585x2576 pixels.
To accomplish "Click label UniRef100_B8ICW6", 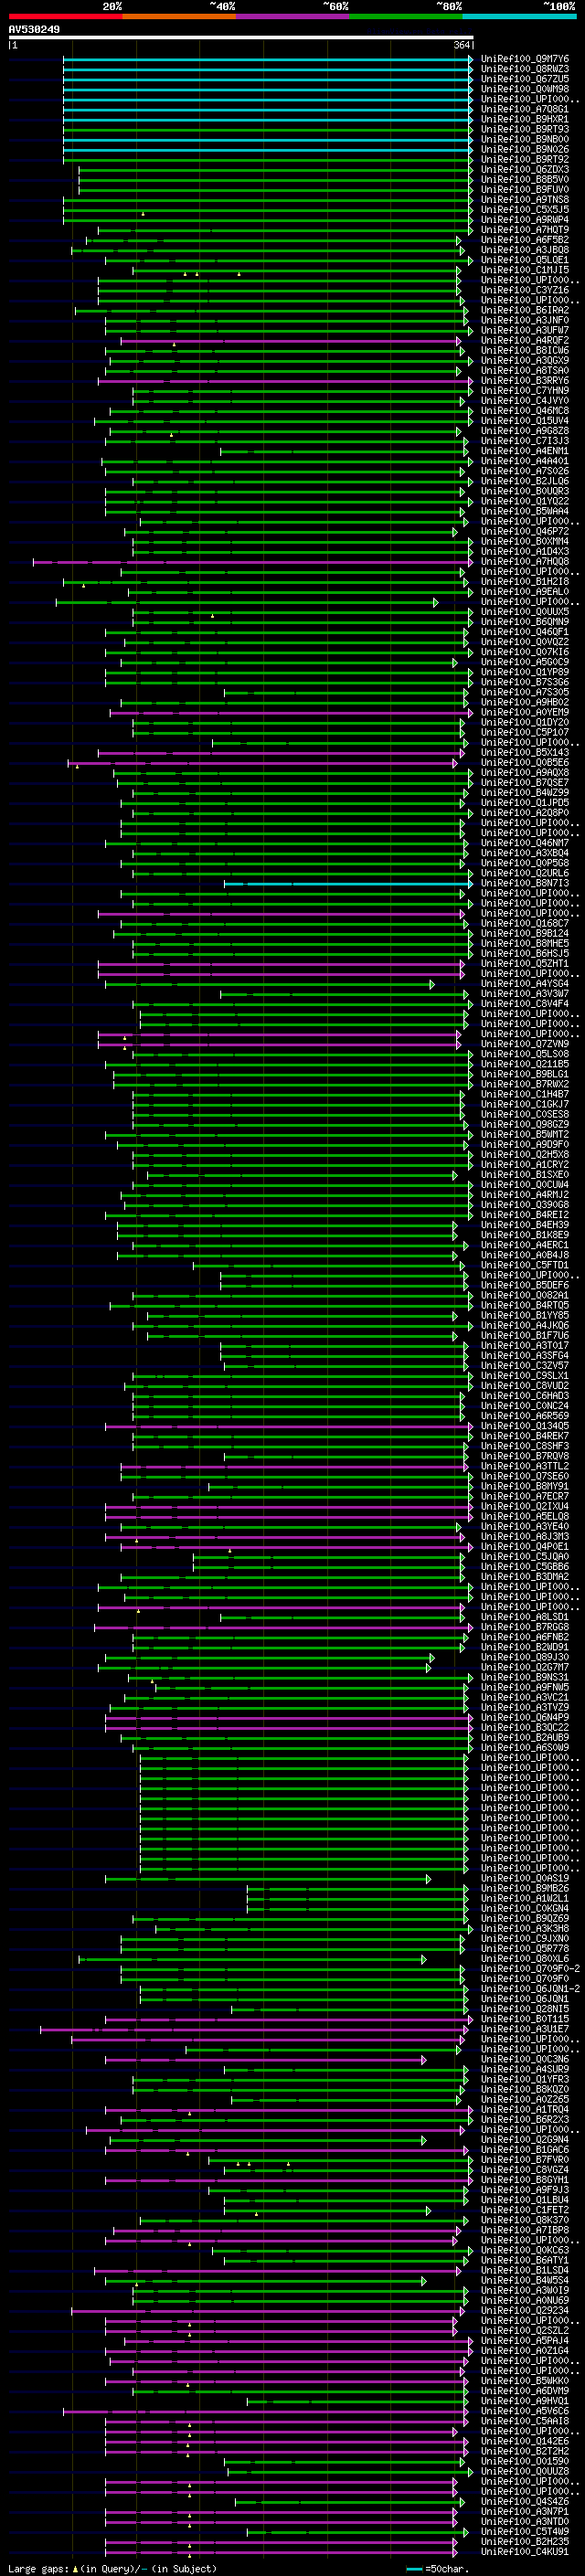I will pos(525,350).
